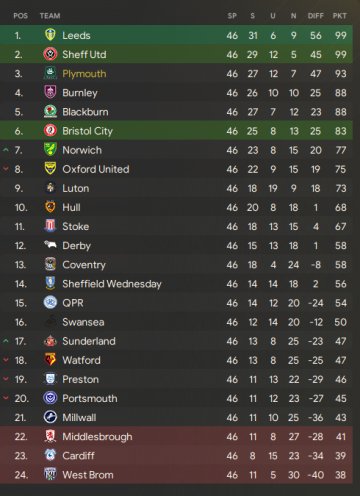The height and width of the screenshot is (496, 360).
Task: Select the Watford club badge
Action: 50,360
